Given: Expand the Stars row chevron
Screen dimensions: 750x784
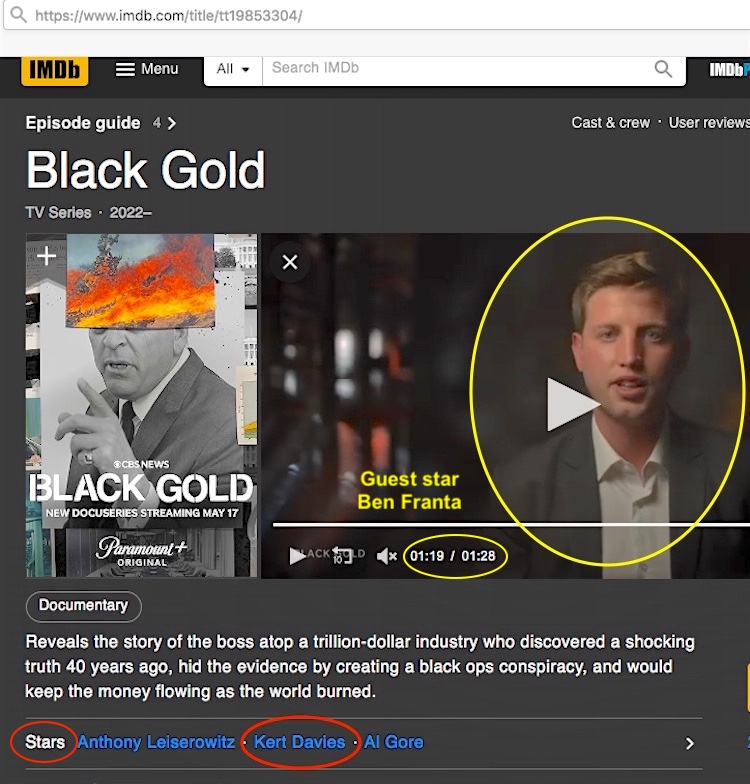Looking at the screenshot, I should coord(688,743).
